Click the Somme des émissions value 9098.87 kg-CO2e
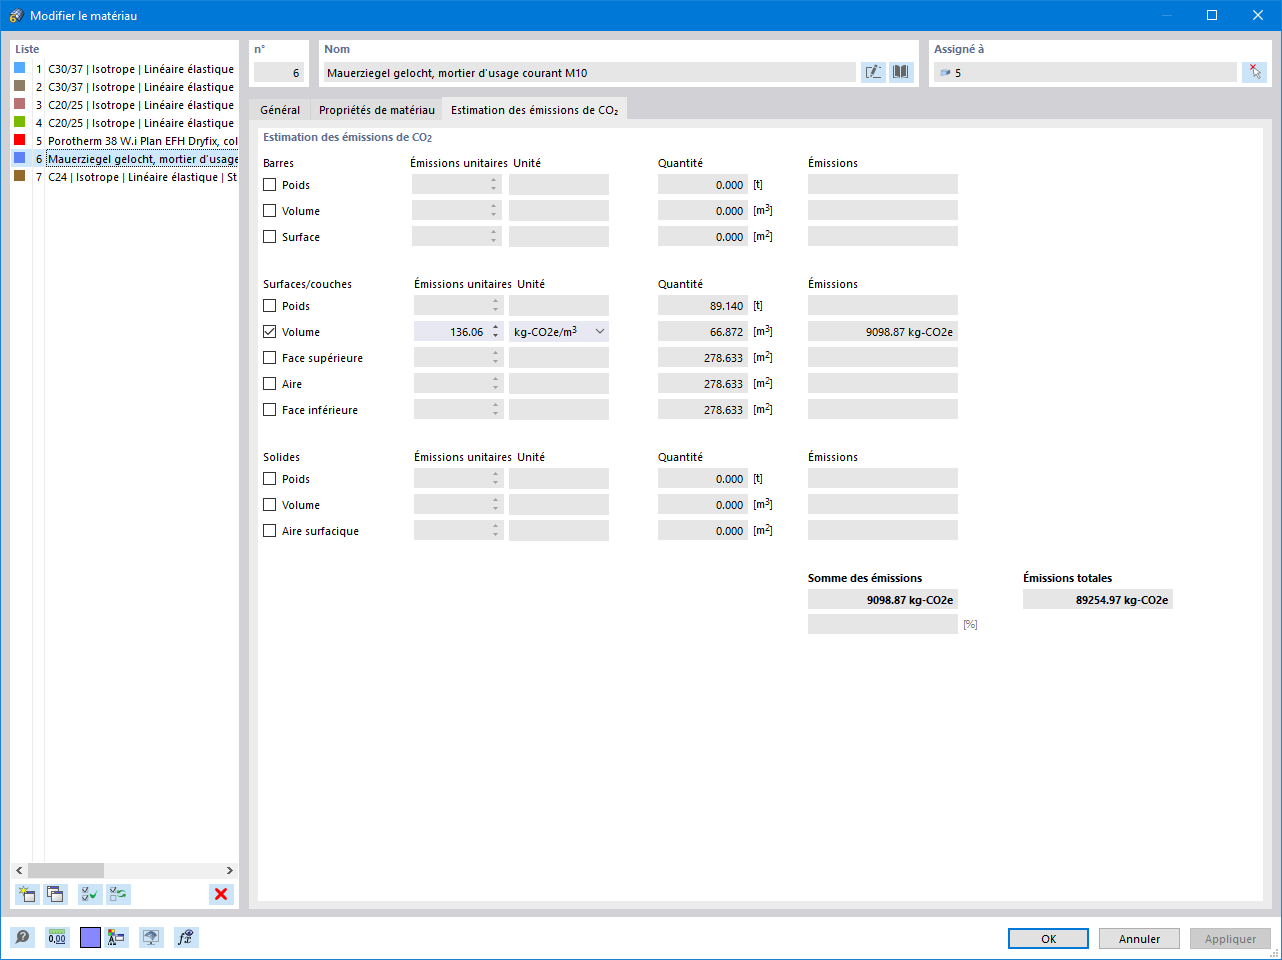The width and height of the screenshot is (1282, 960). pos(883,600)
